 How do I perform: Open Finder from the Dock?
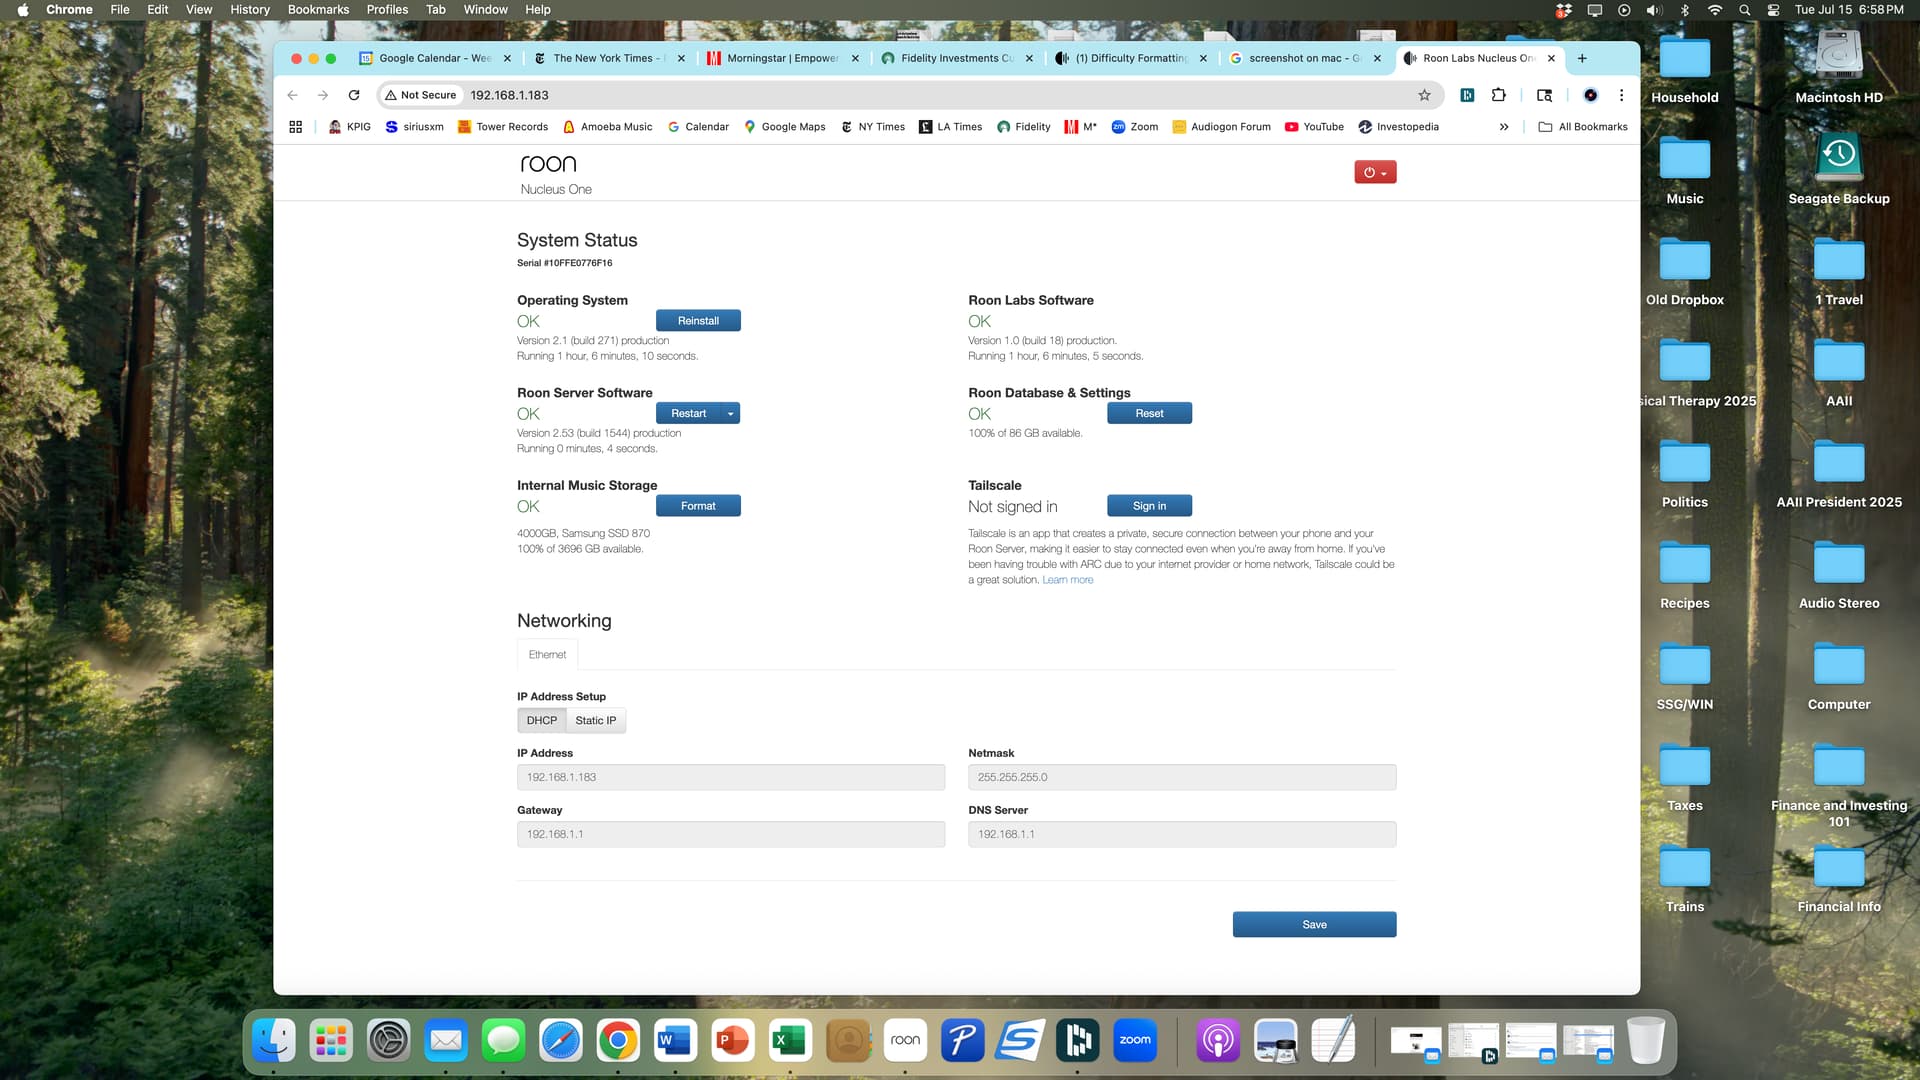click(273, 1041)
